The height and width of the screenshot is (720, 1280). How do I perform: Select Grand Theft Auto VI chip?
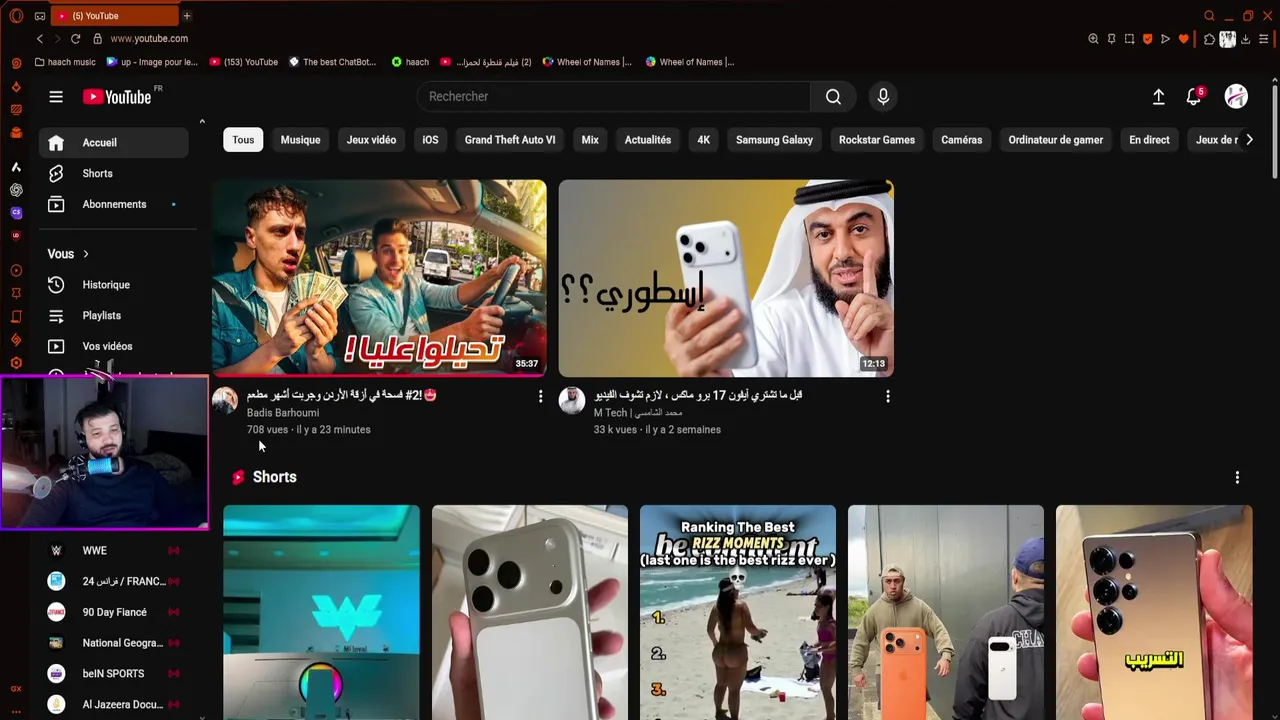click(x=510, y=140)
